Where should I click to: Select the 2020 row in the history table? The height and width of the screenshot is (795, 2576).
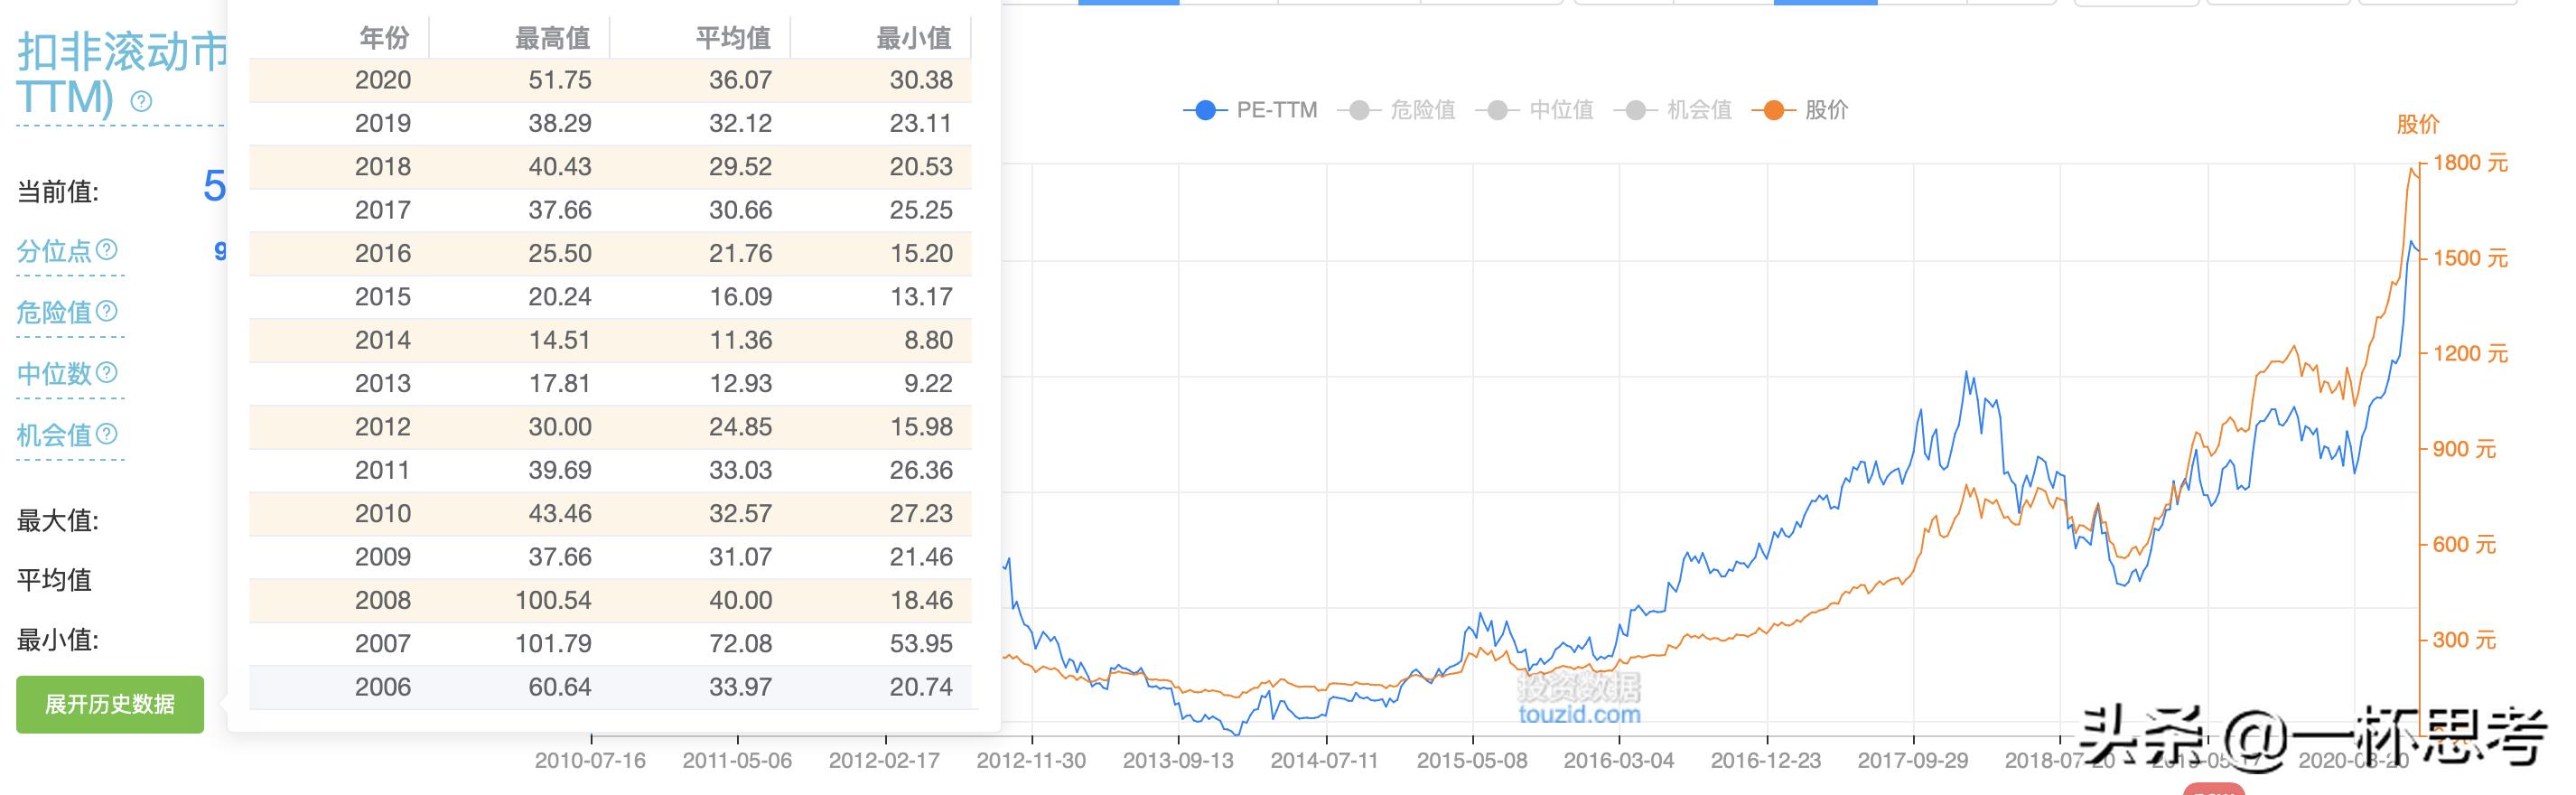click(x=610, y=80)
